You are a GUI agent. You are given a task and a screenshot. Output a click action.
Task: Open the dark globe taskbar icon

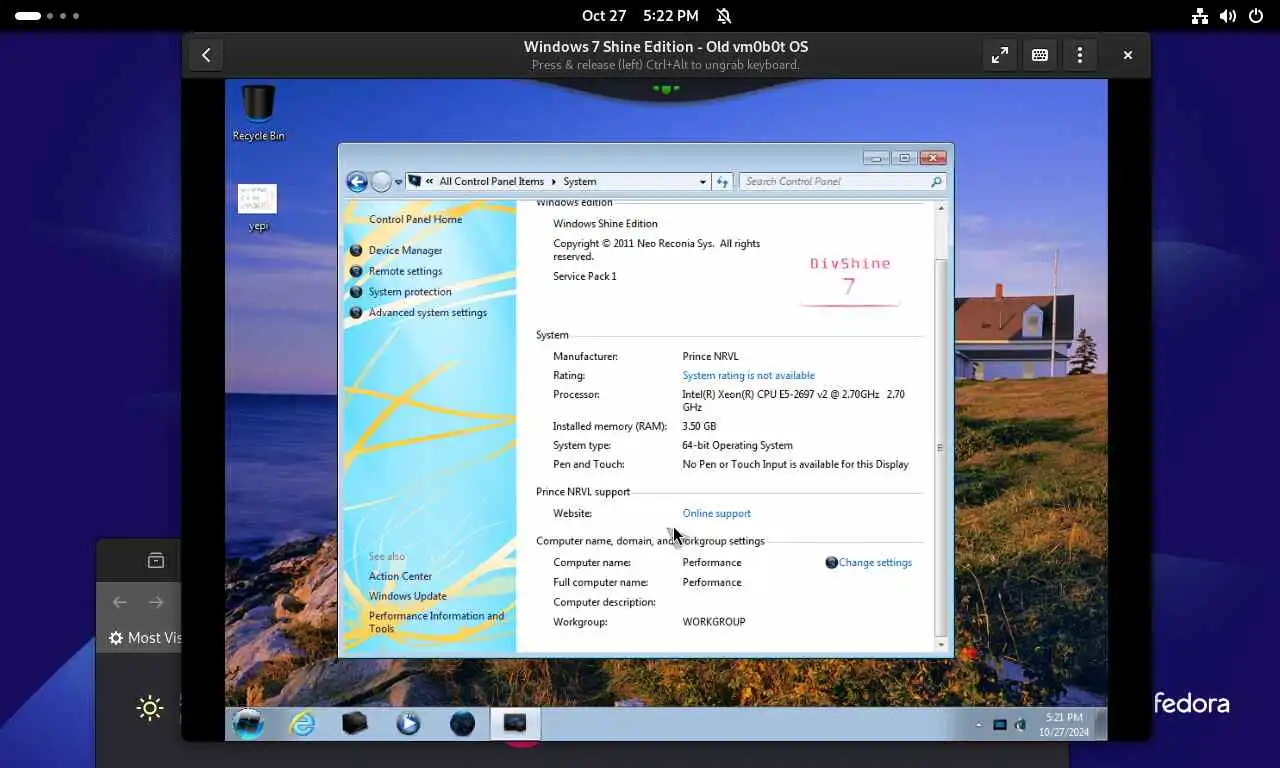coord(462,723)
